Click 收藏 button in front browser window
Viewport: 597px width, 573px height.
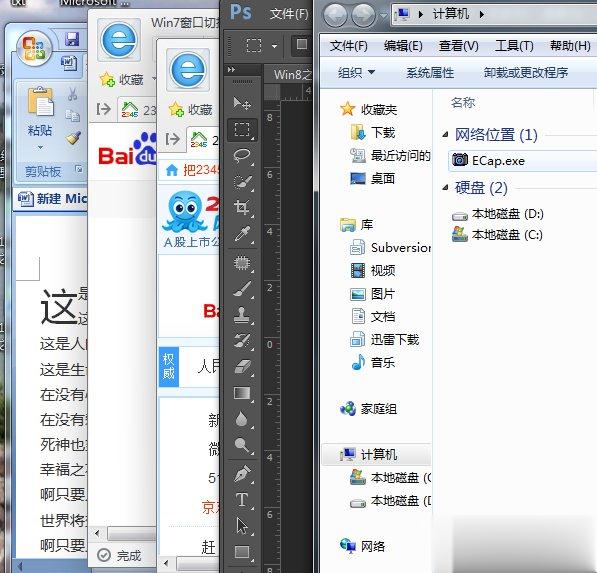click(x=191, y=110)
